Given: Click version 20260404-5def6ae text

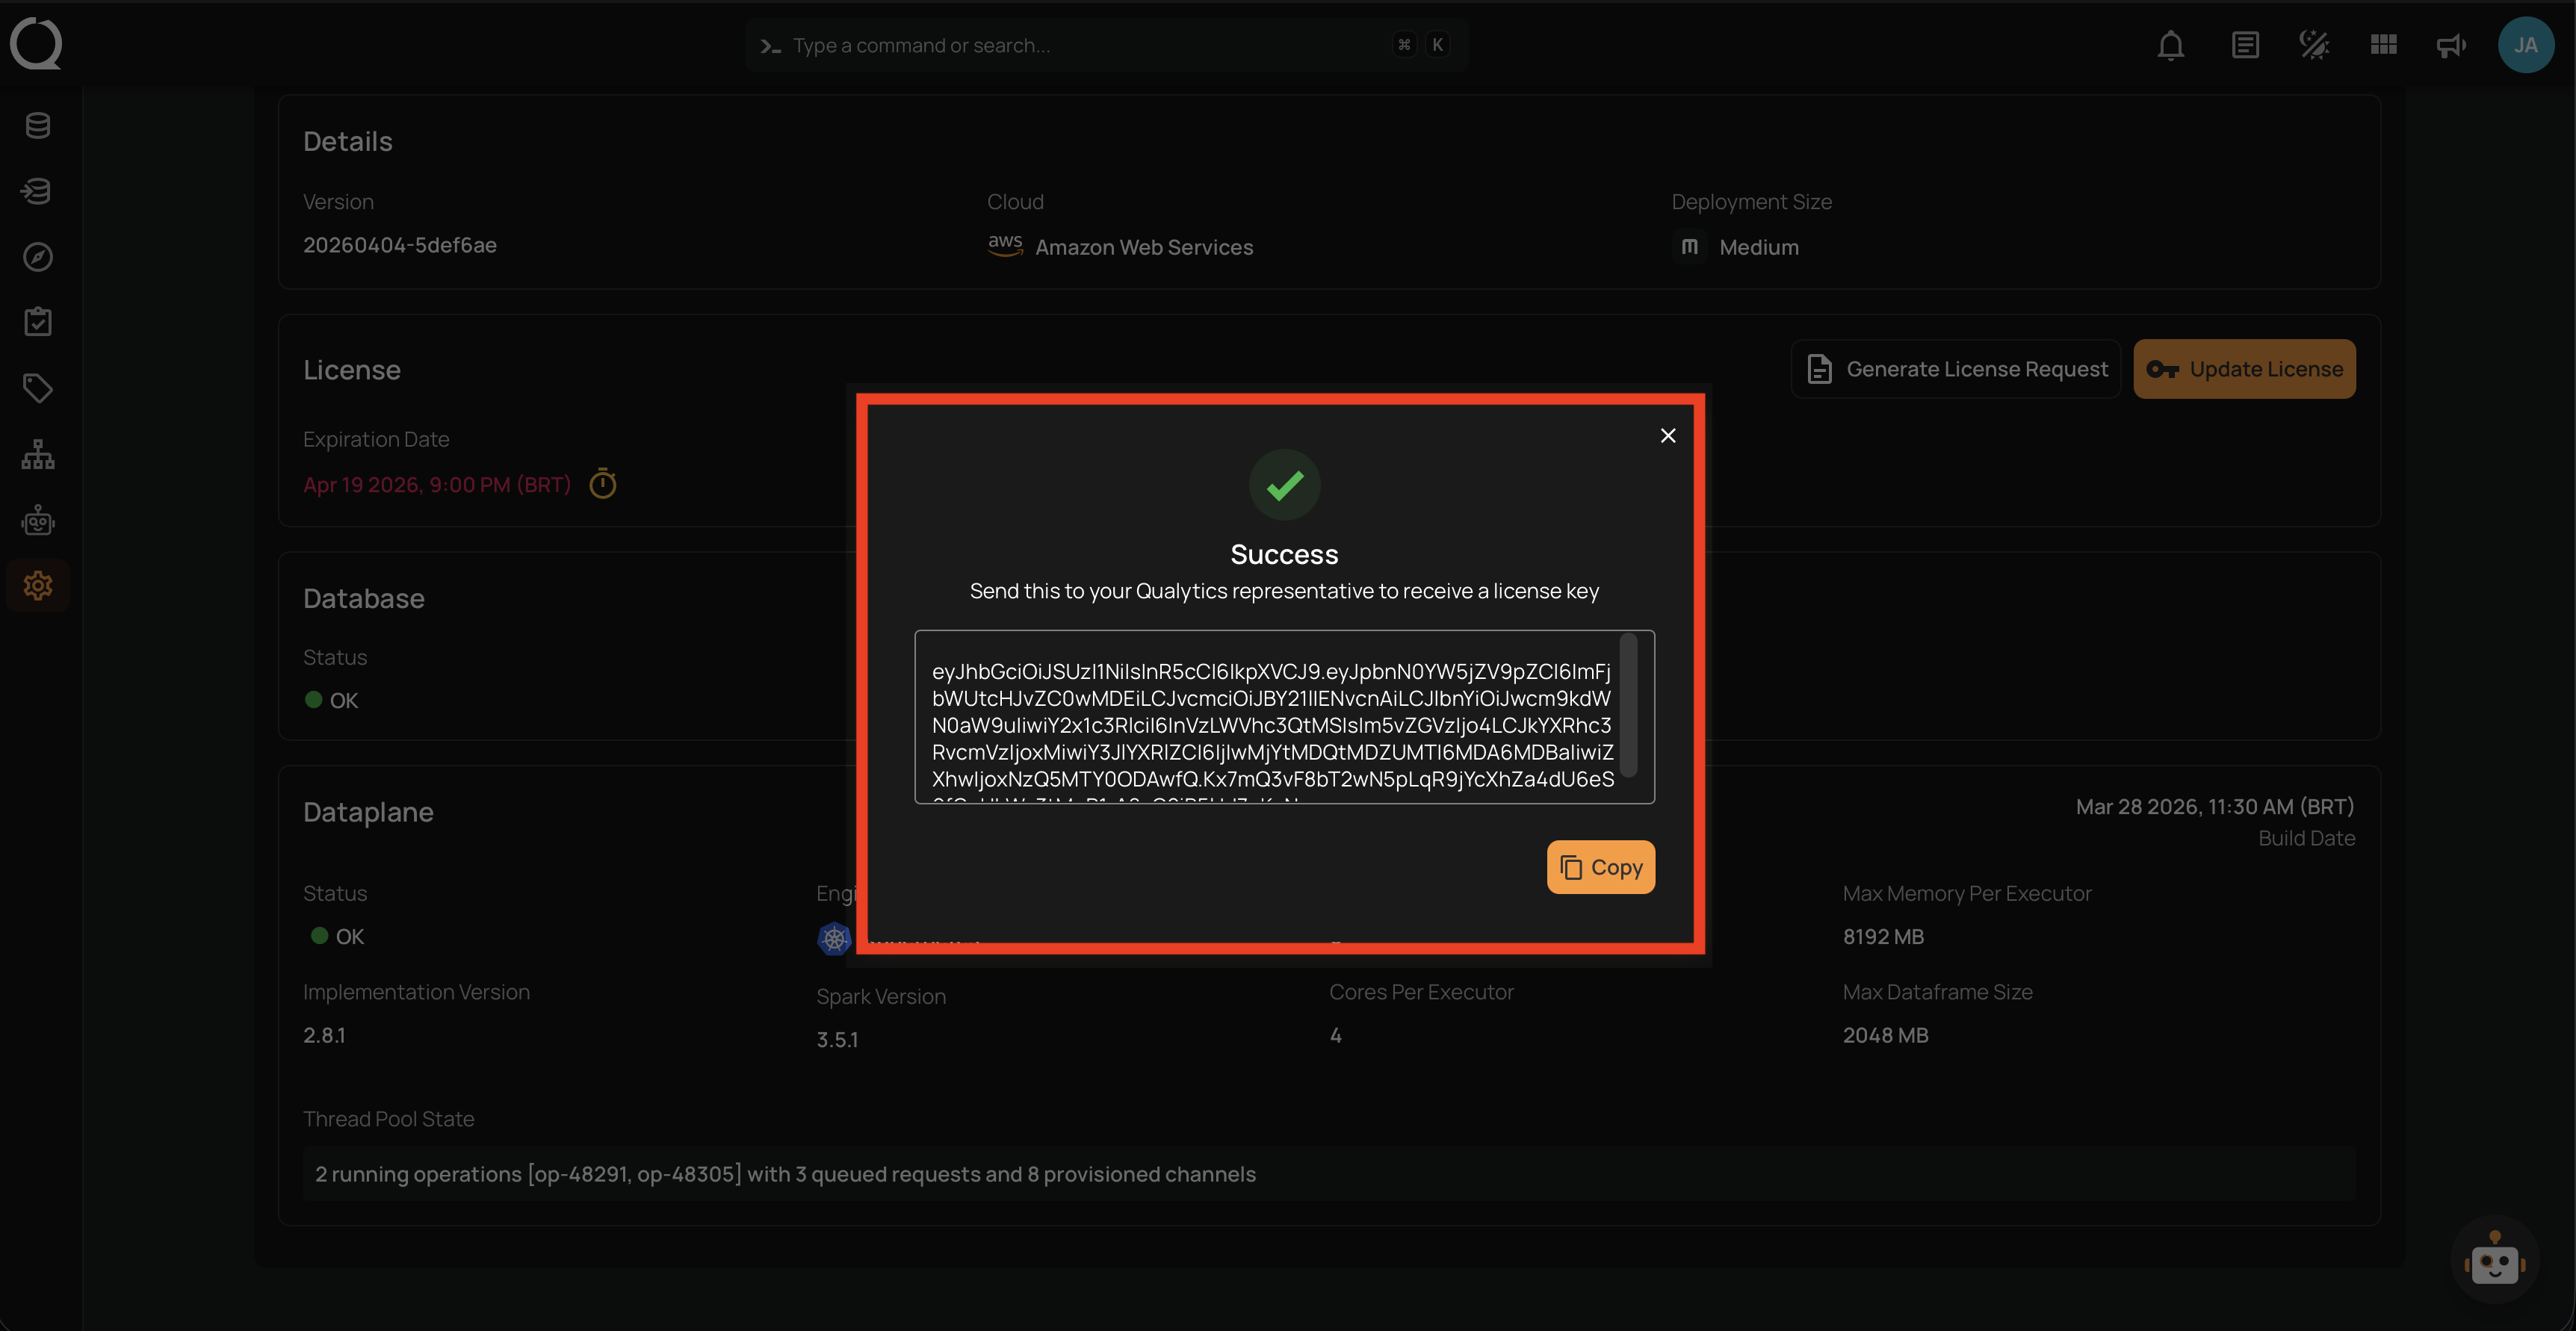Looking at the screenshot, I should coord(400,245).
